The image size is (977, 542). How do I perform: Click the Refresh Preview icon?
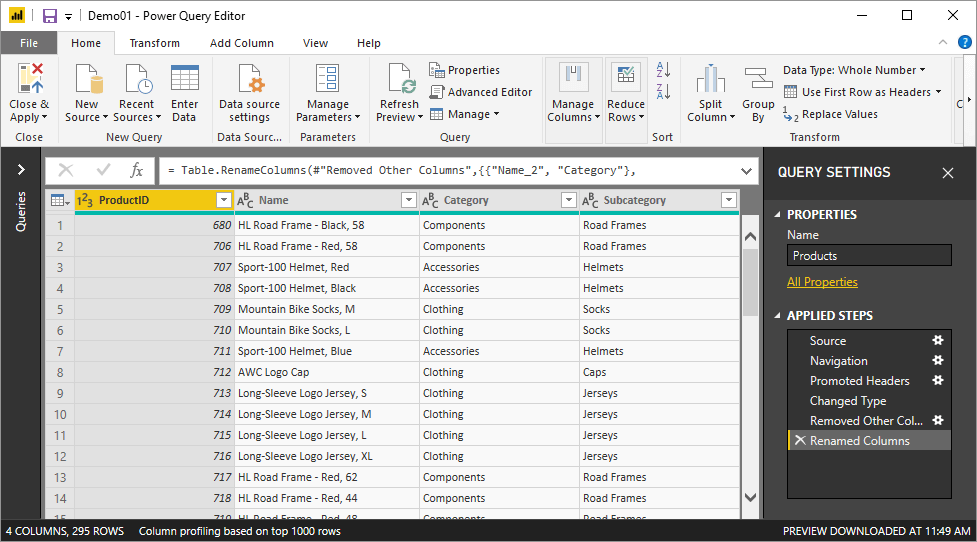click(401, 78)
